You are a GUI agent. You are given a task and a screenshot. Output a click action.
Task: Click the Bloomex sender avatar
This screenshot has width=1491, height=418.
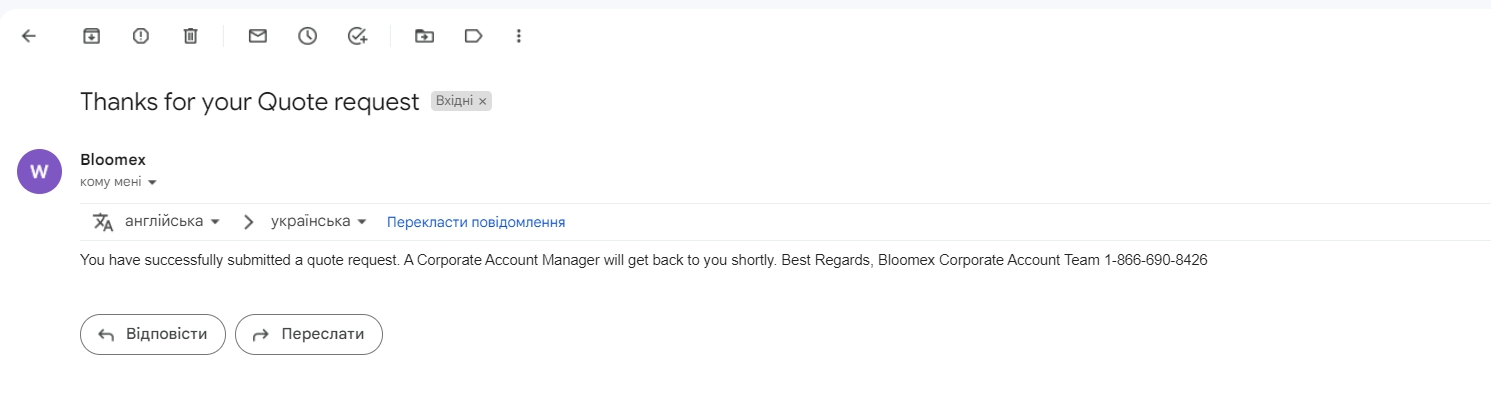pos(40,171)
